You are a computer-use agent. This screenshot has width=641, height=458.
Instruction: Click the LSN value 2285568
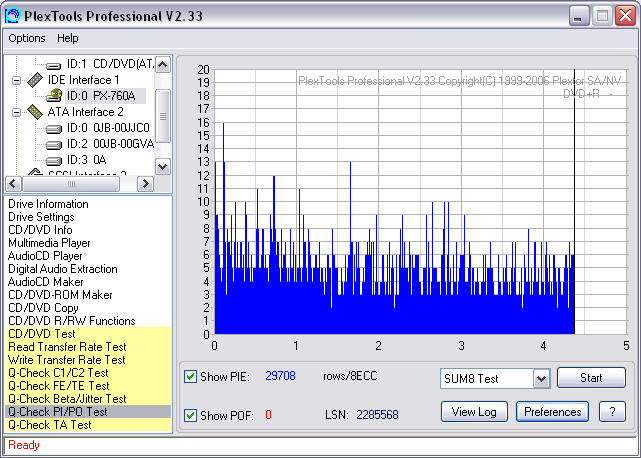(x=377, y=415)
